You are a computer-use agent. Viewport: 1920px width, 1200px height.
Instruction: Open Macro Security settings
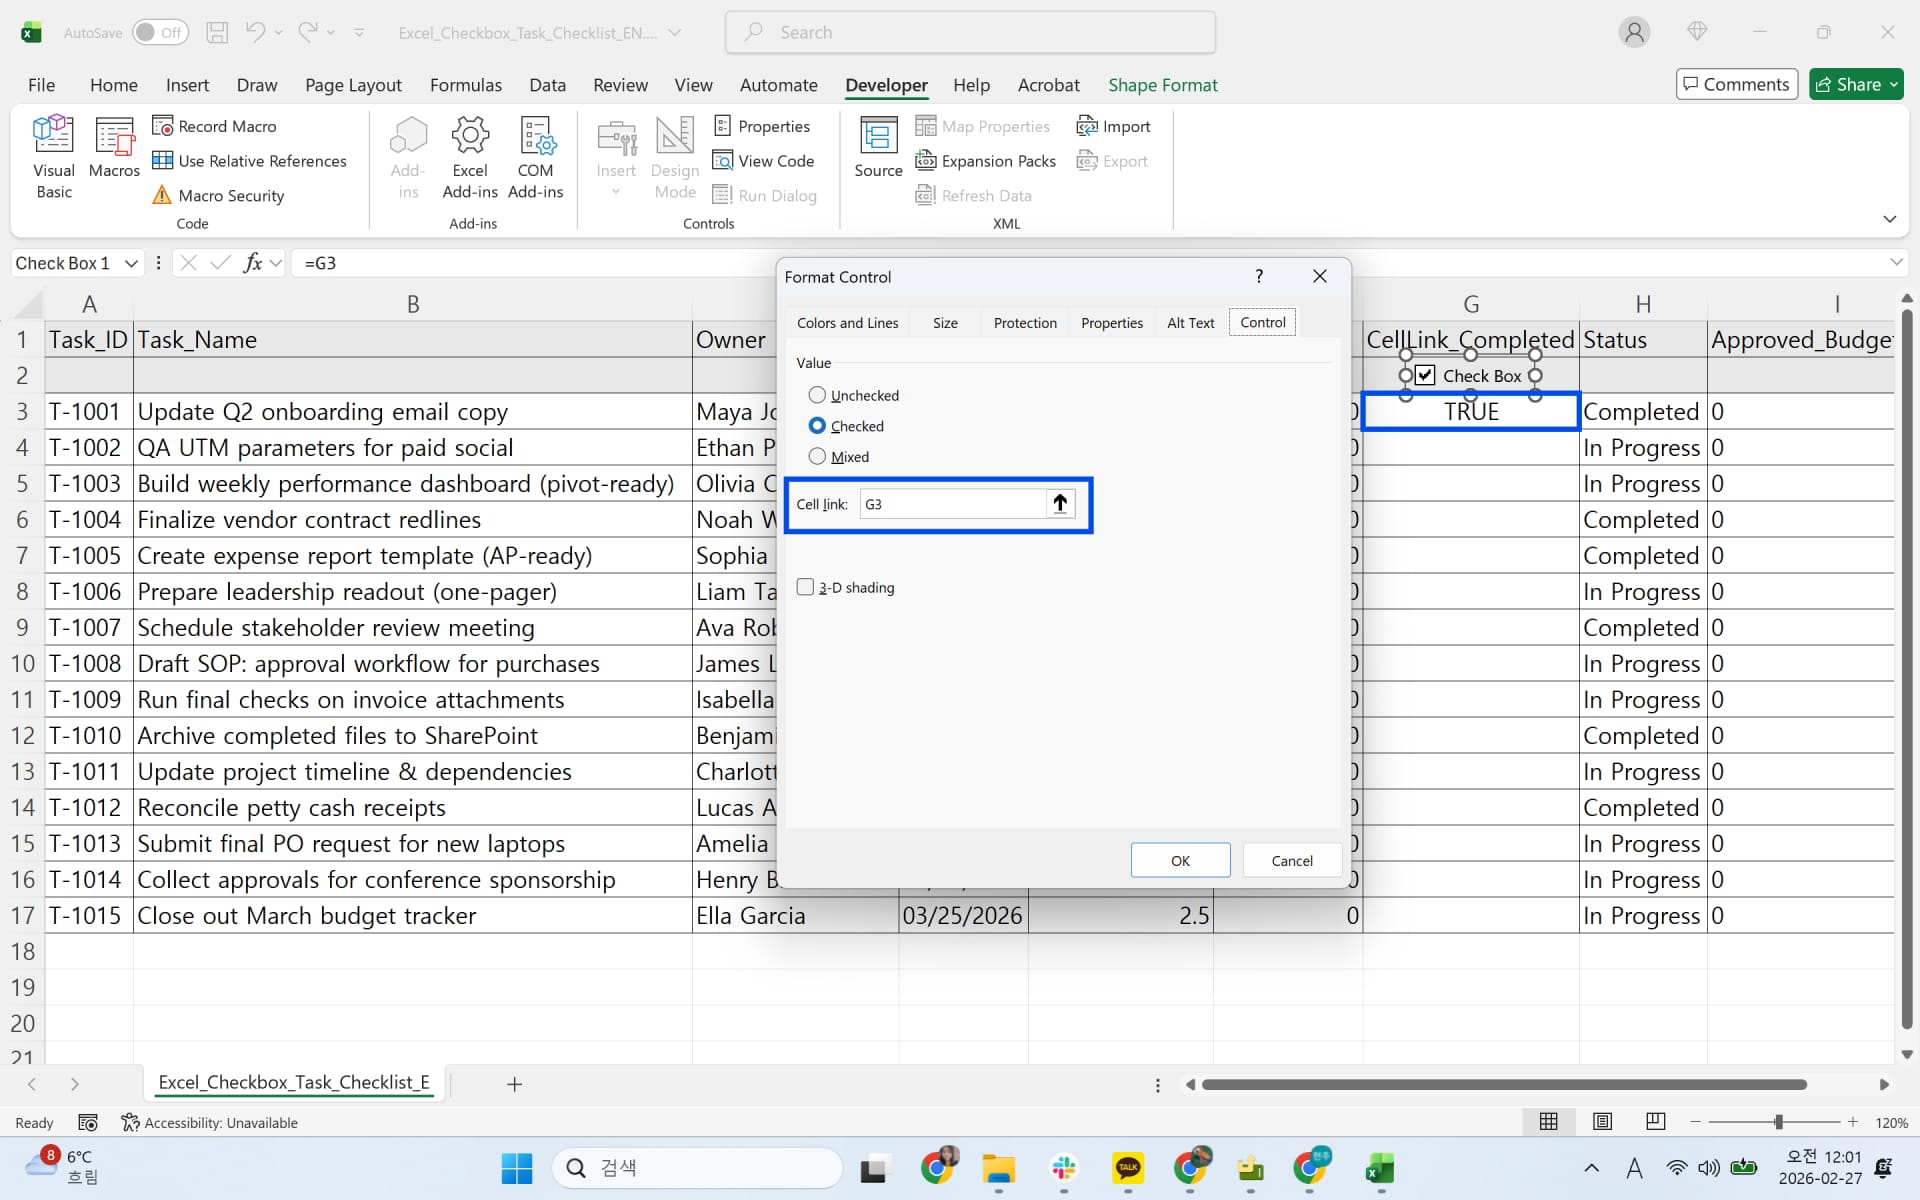point(231,195)
